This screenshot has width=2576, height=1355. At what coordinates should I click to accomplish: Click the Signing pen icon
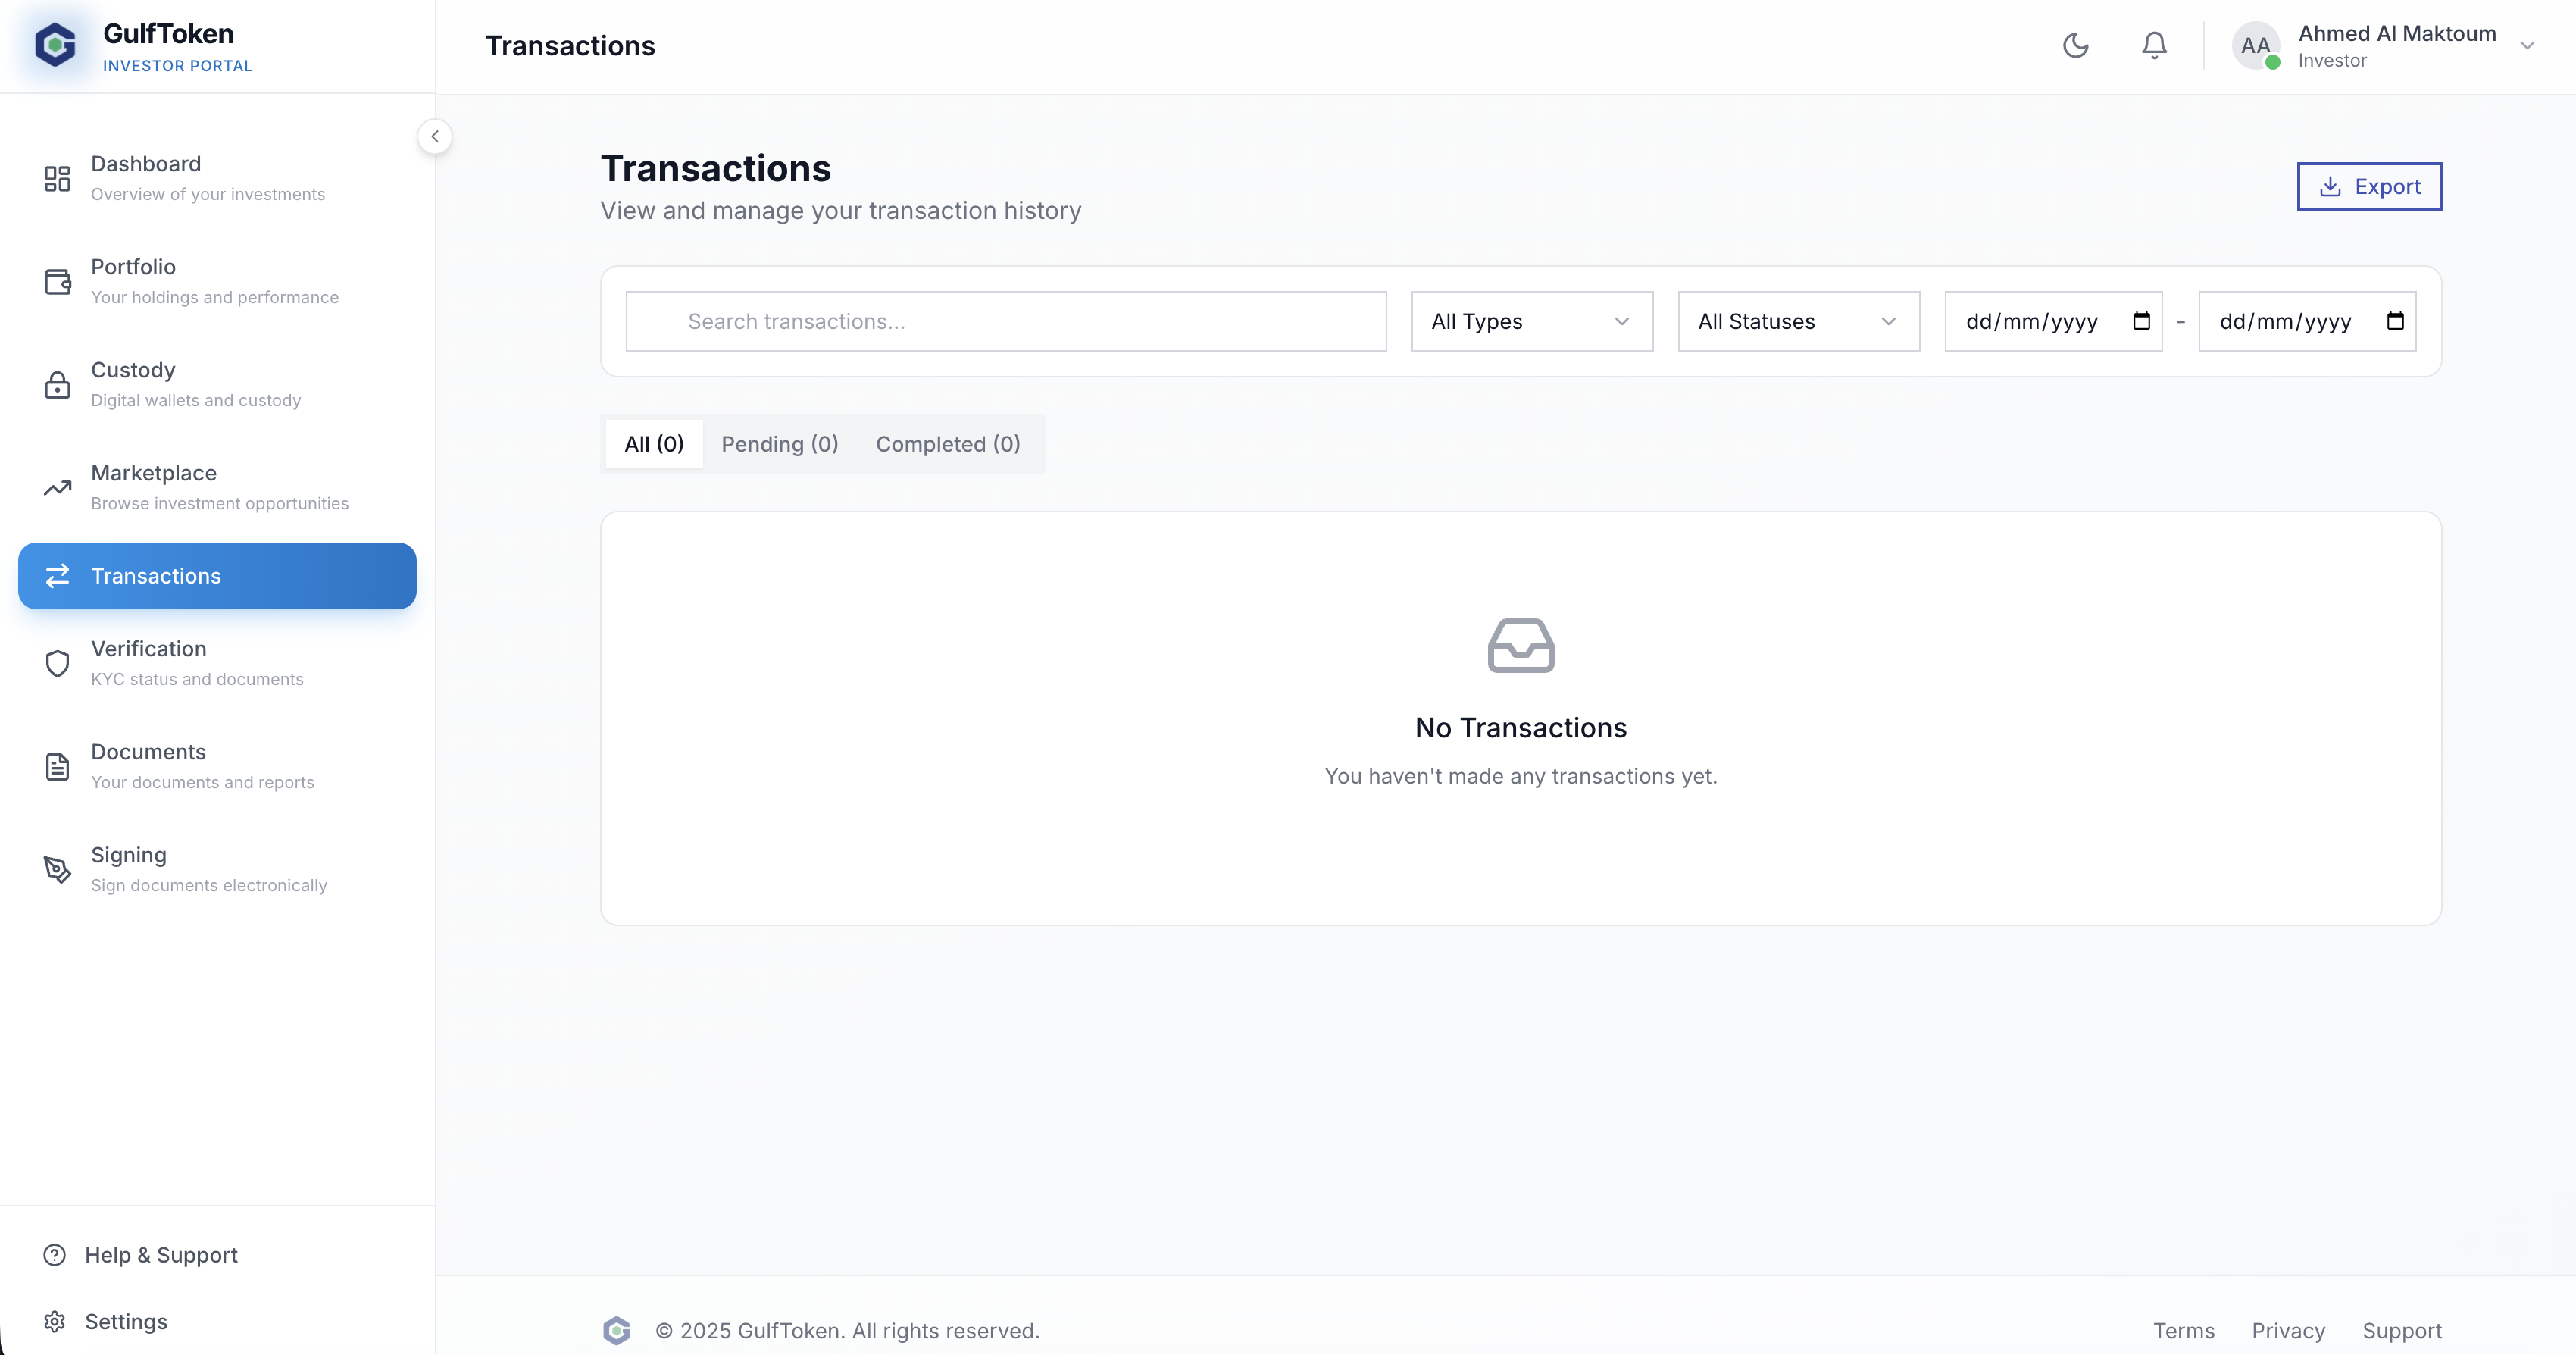click(x=57, y=870)
